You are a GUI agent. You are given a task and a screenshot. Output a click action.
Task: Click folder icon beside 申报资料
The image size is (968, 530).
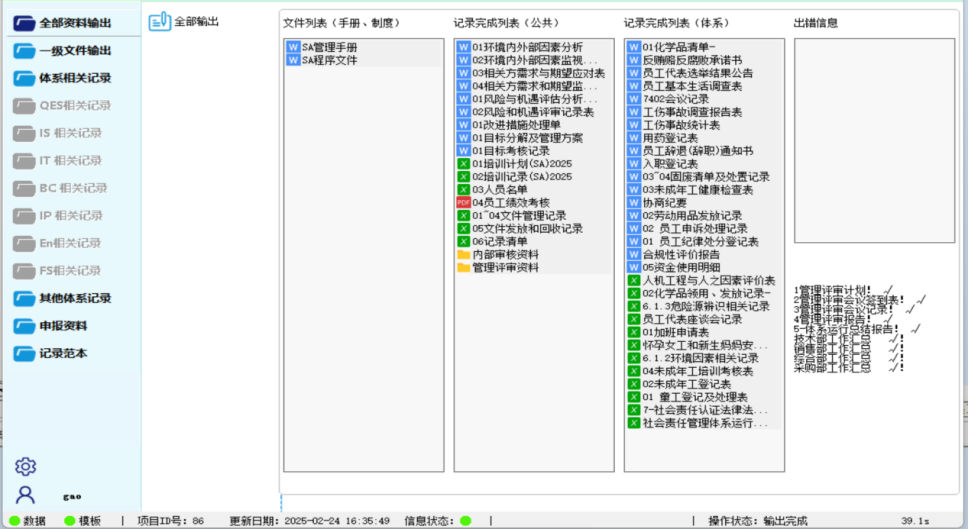coord(24,326)
